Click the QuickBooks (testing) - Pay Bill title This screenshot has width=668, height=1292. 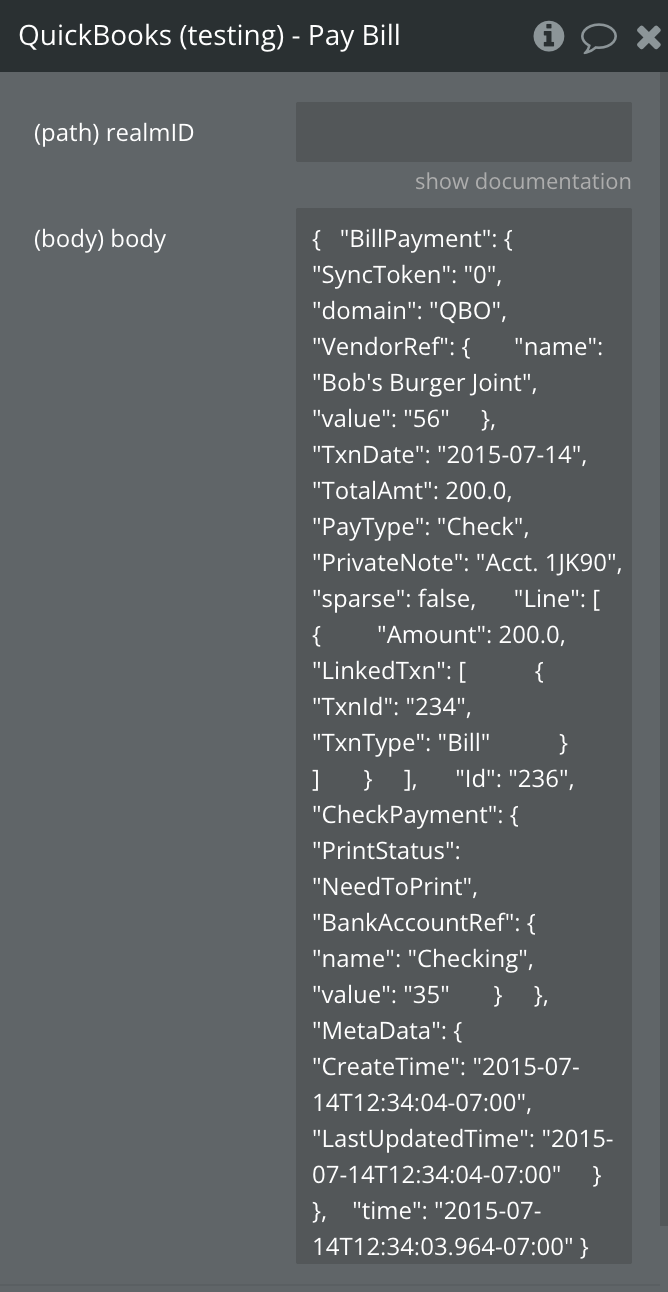(x=209, y=36)
